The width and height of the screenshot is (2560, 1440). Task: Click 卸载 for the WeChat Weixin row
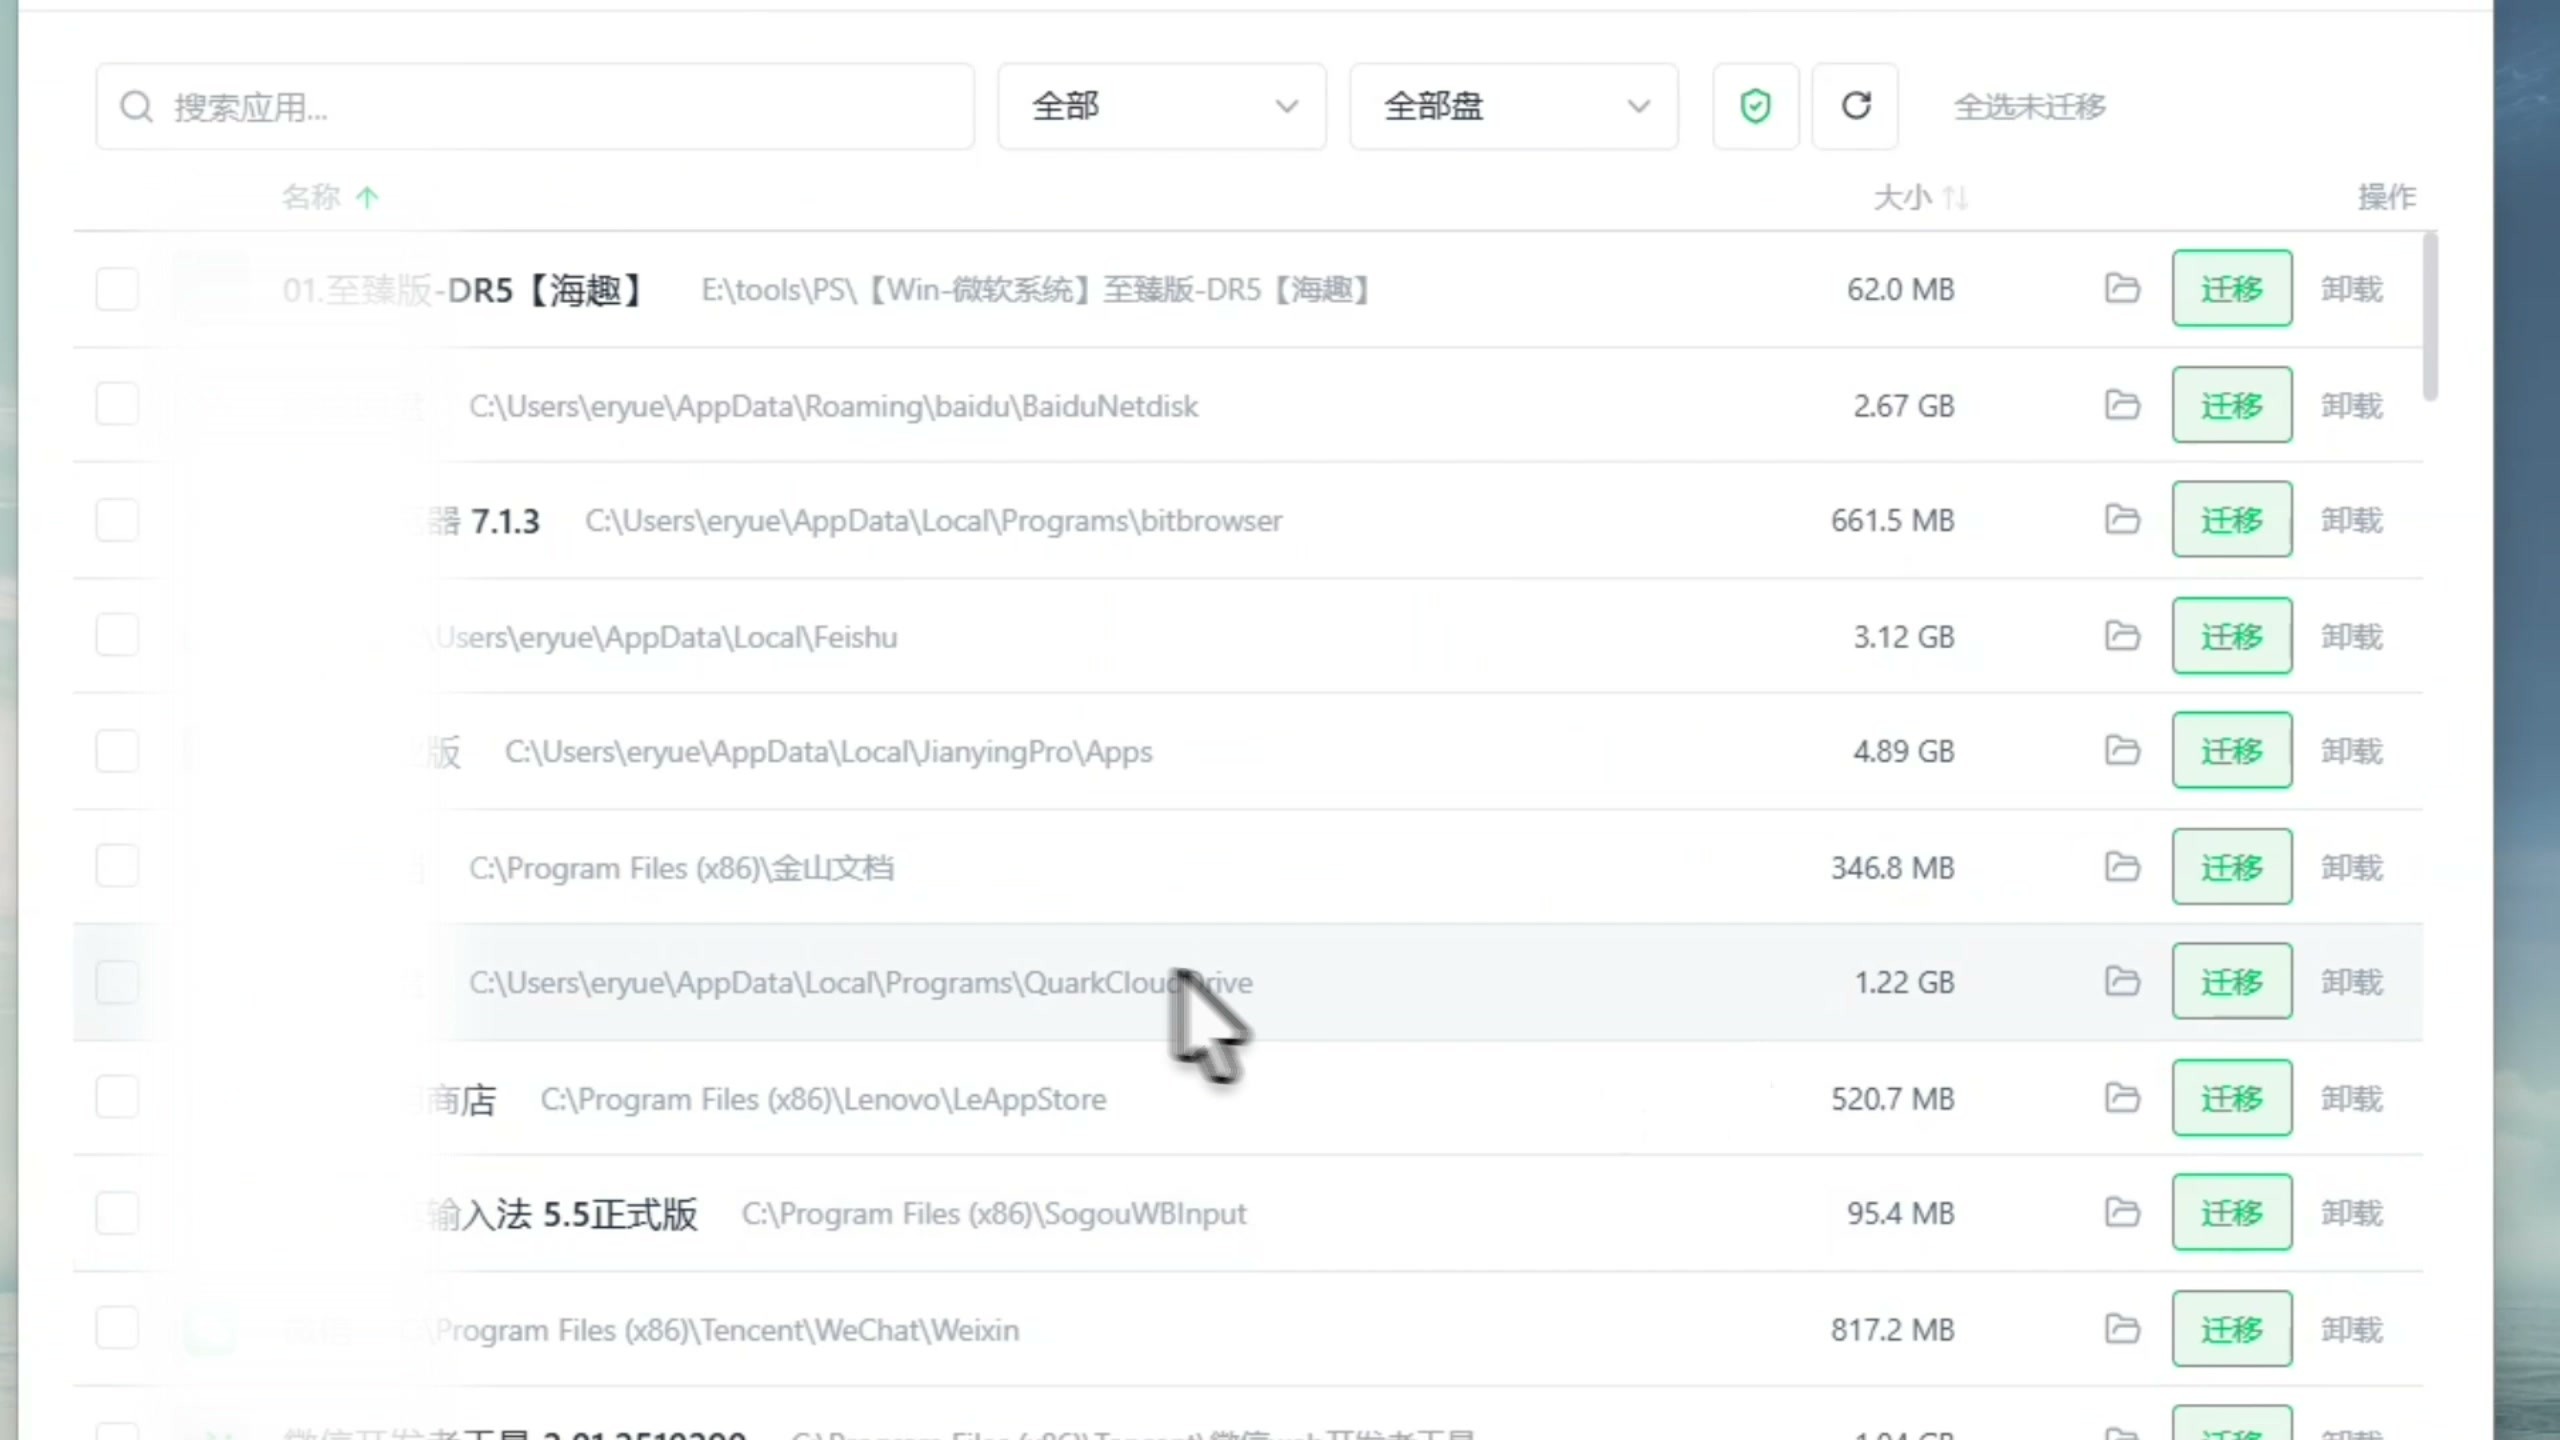click(2352, 1330)
